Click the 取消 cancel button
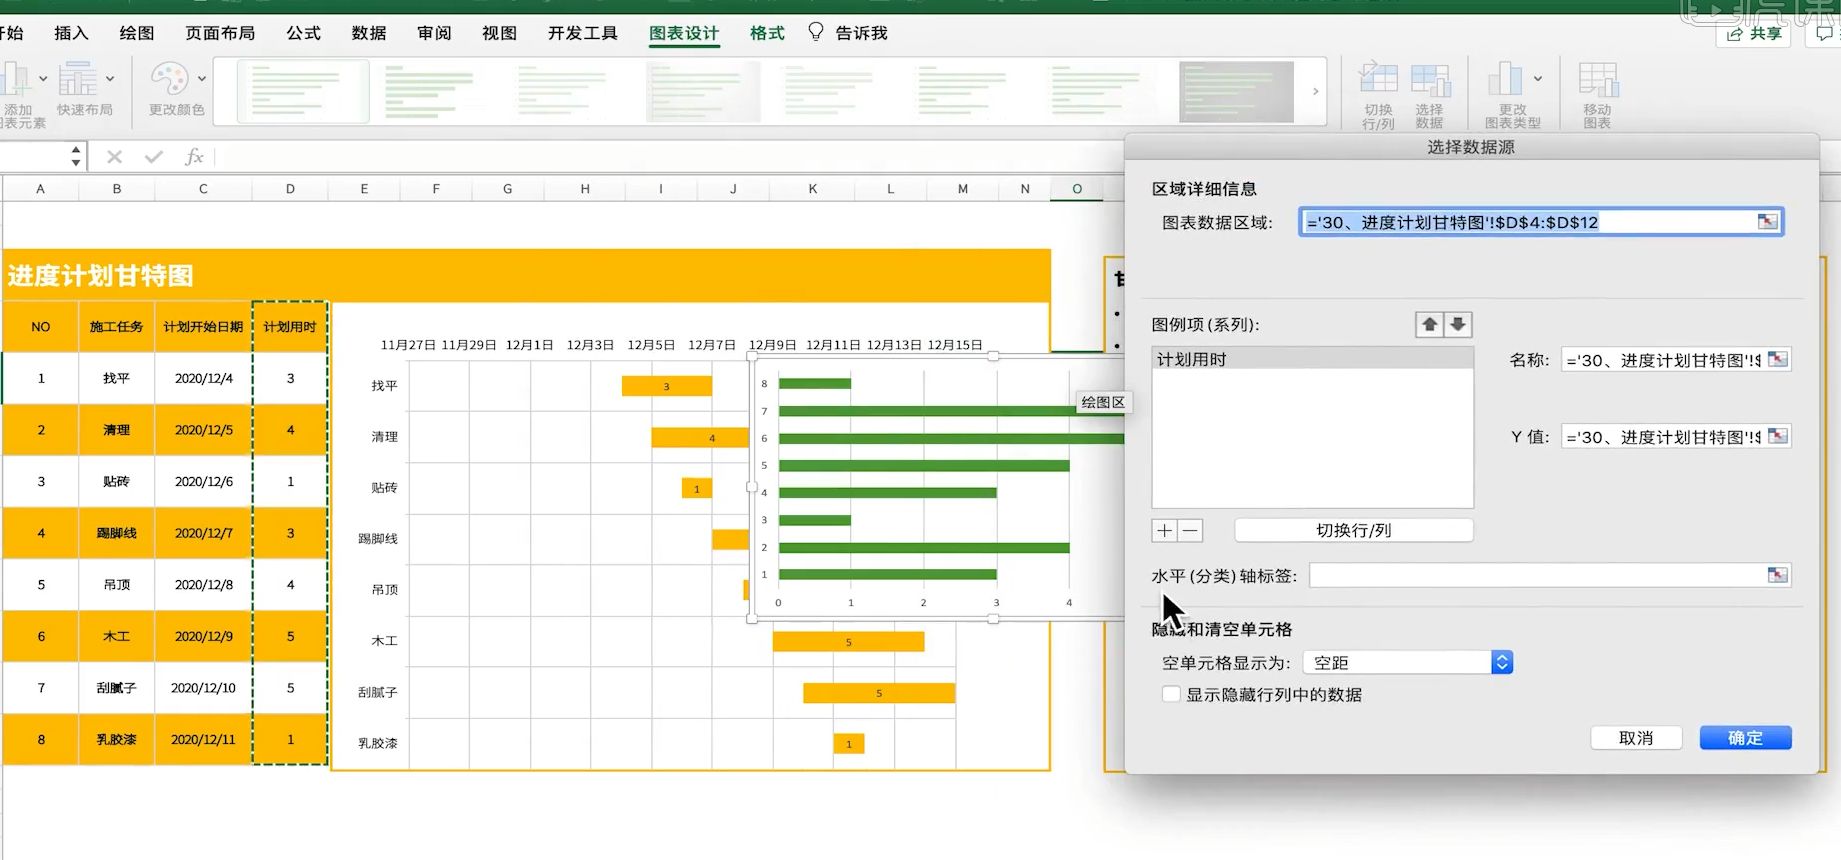The image size is (1841, 860). [1636, 738]
